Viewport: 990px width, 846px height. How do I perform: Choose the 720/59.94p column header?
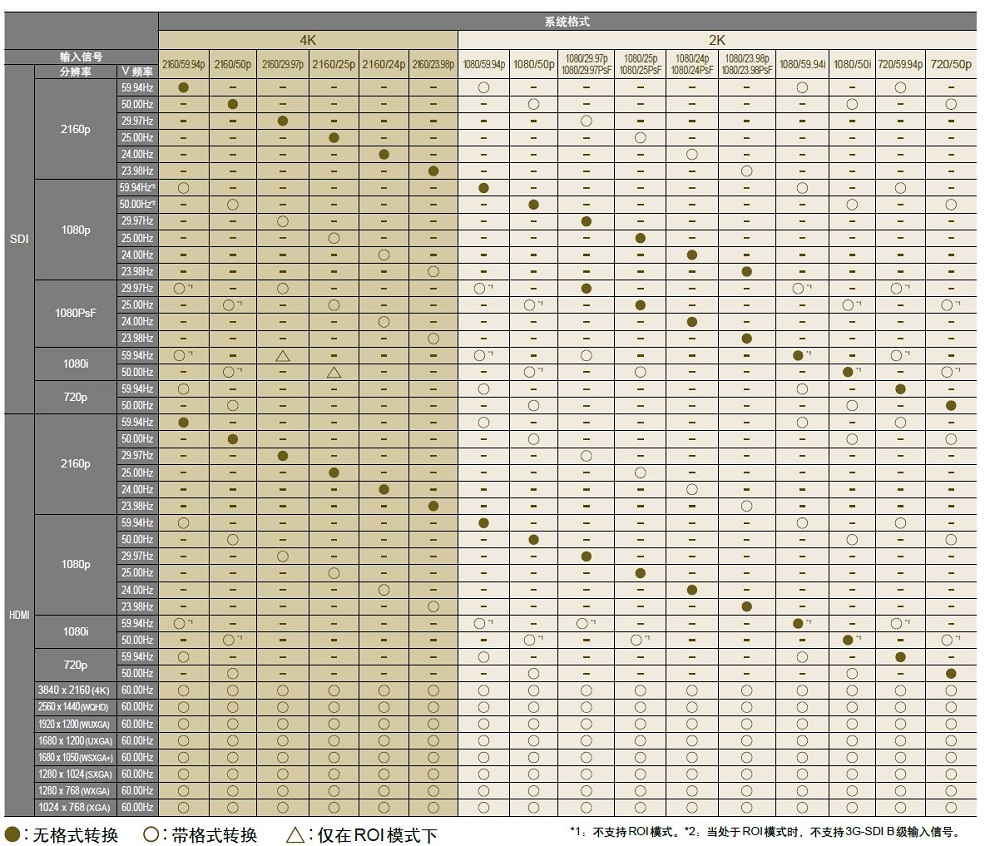900,64
